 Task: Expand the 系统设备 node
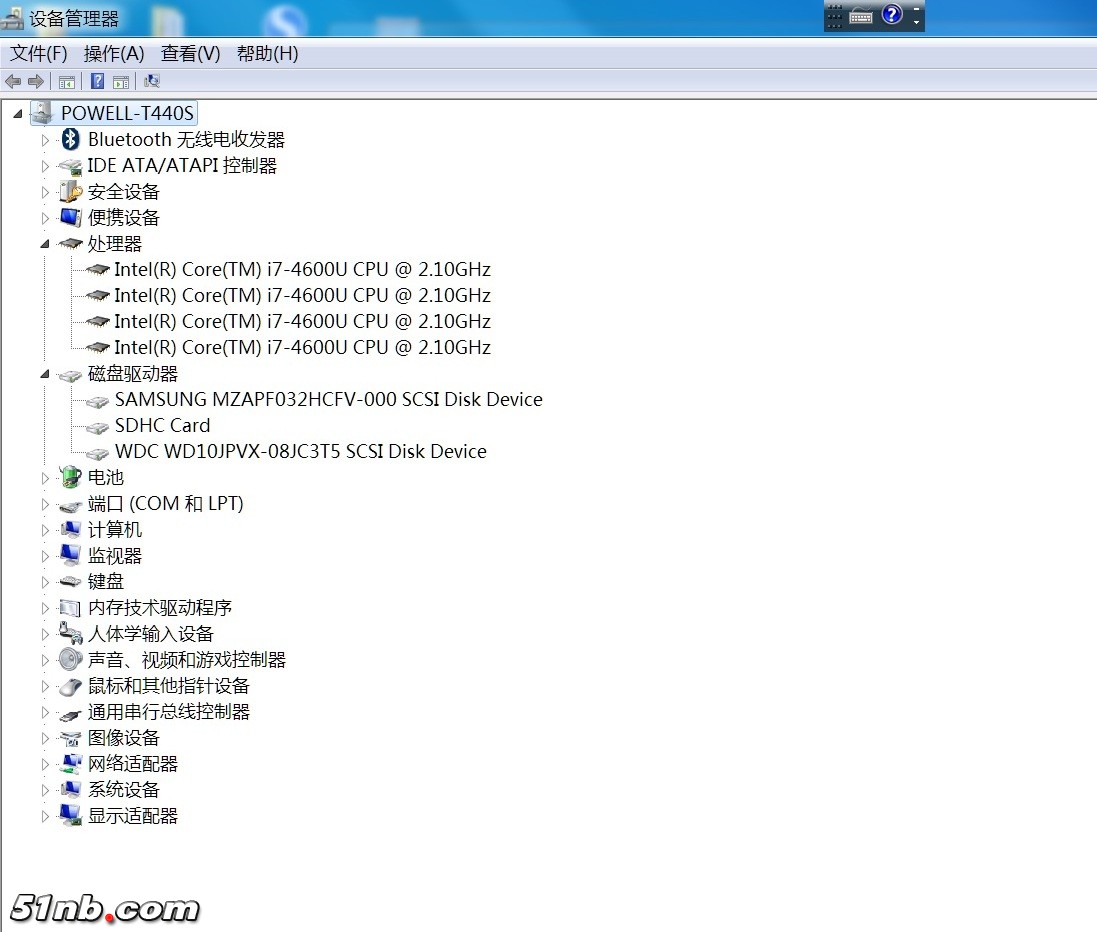(x=45, y=790)
